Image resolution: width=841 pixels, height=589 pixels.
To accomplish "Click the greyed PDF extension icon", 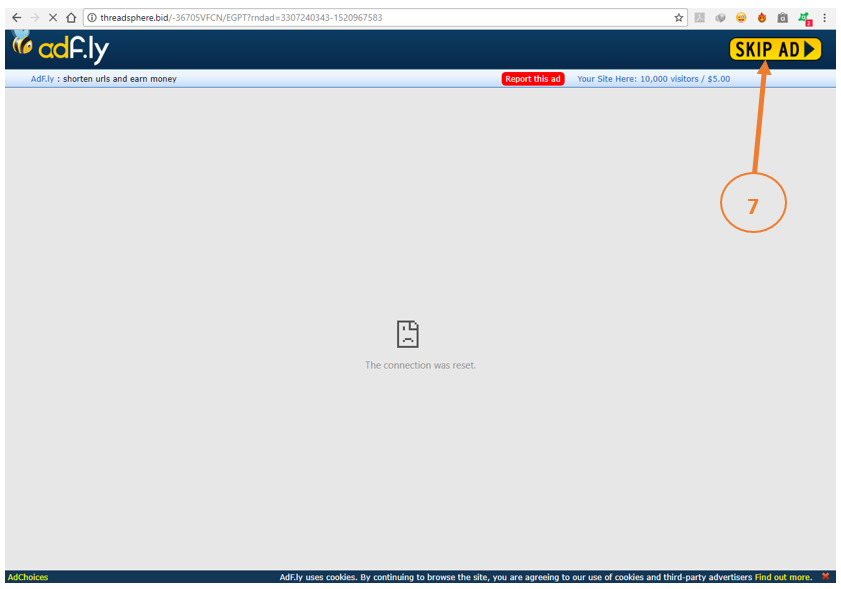I will tap(699, 18).
